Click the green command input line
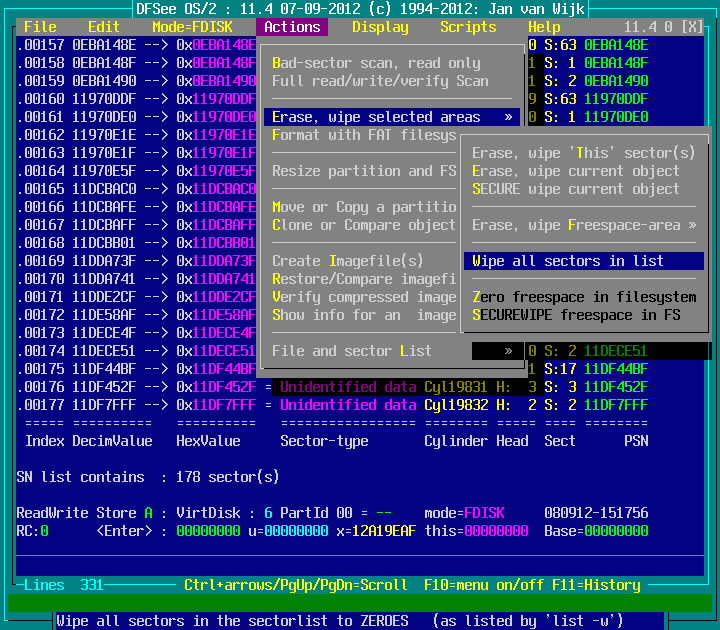 360,602
